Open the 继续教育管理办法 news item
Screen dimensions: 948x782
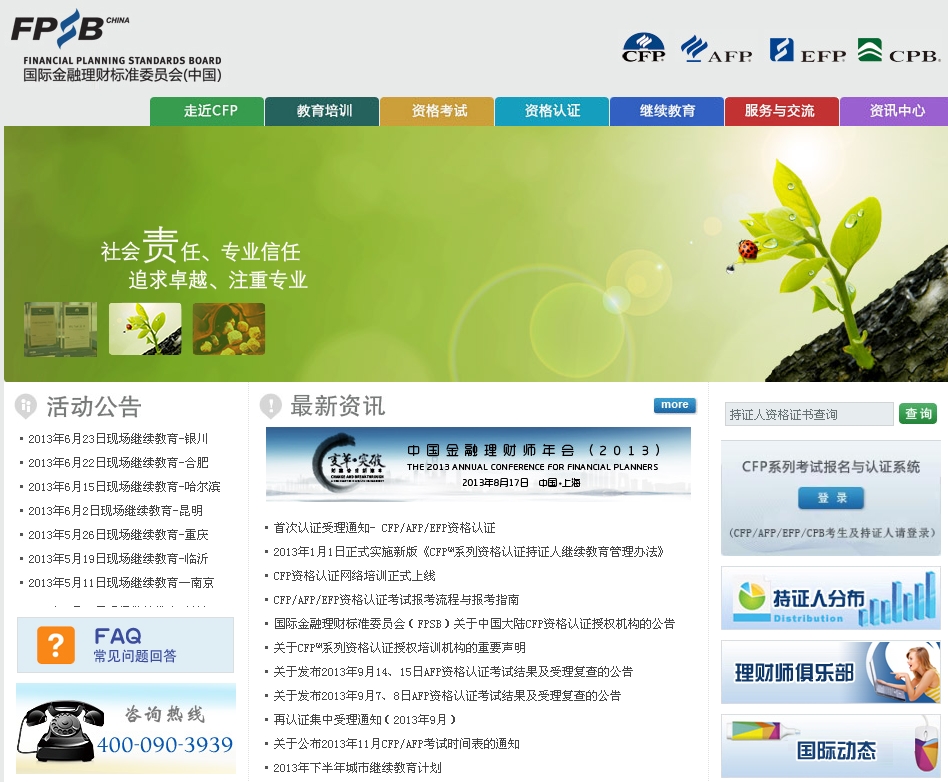tap(469, 552)
